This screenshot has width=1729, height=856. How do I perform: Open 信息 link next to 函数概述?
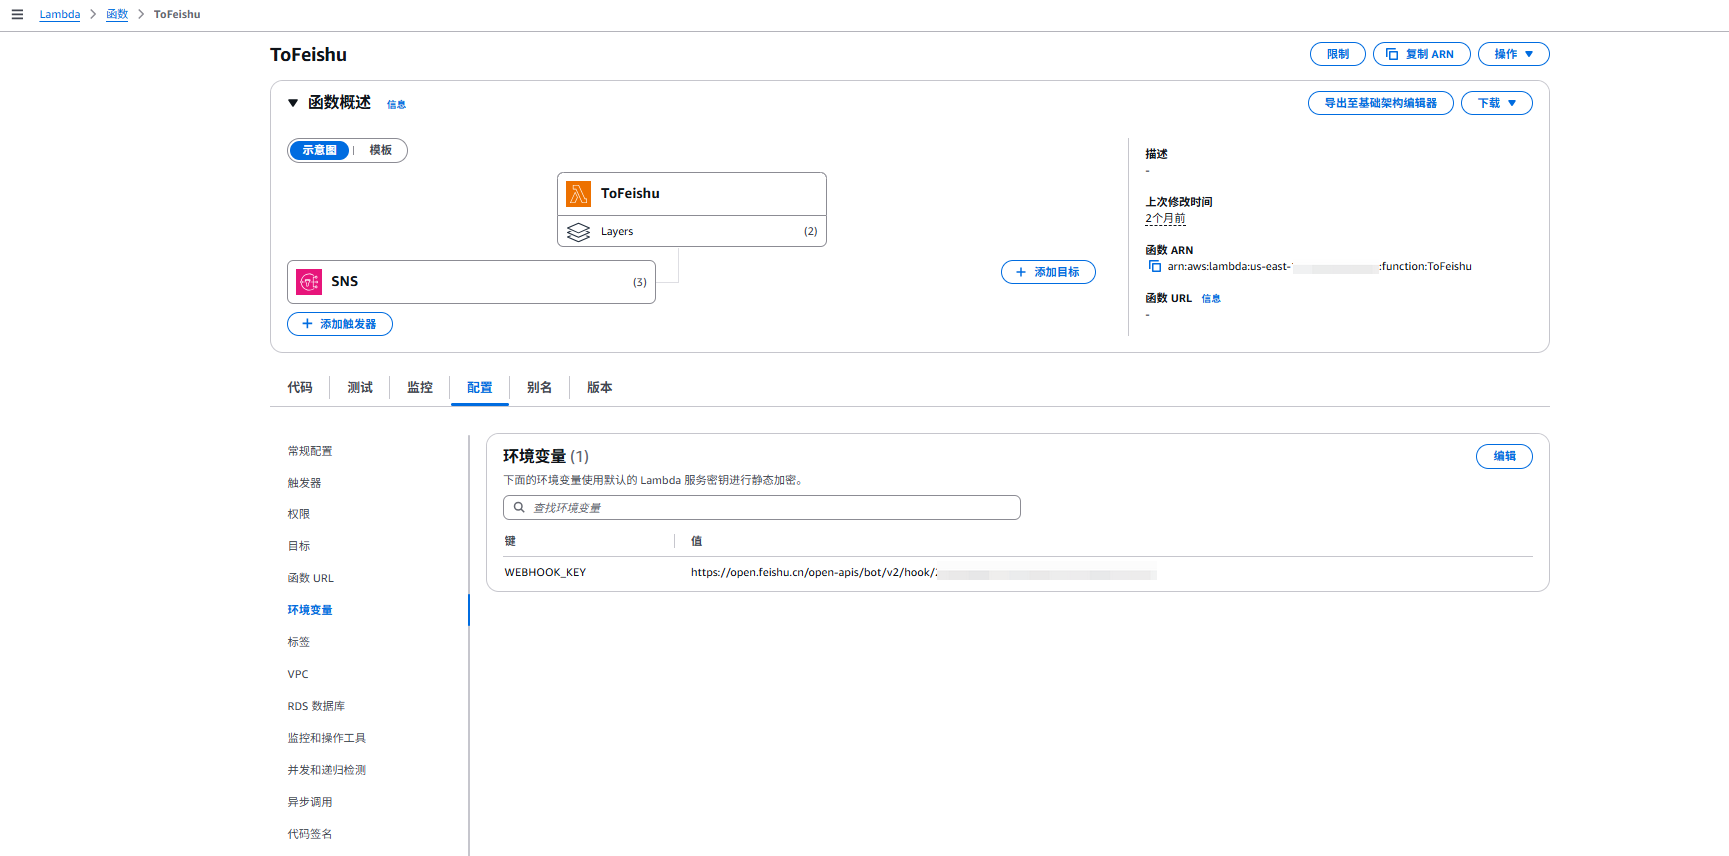click(x=397, y=104)
